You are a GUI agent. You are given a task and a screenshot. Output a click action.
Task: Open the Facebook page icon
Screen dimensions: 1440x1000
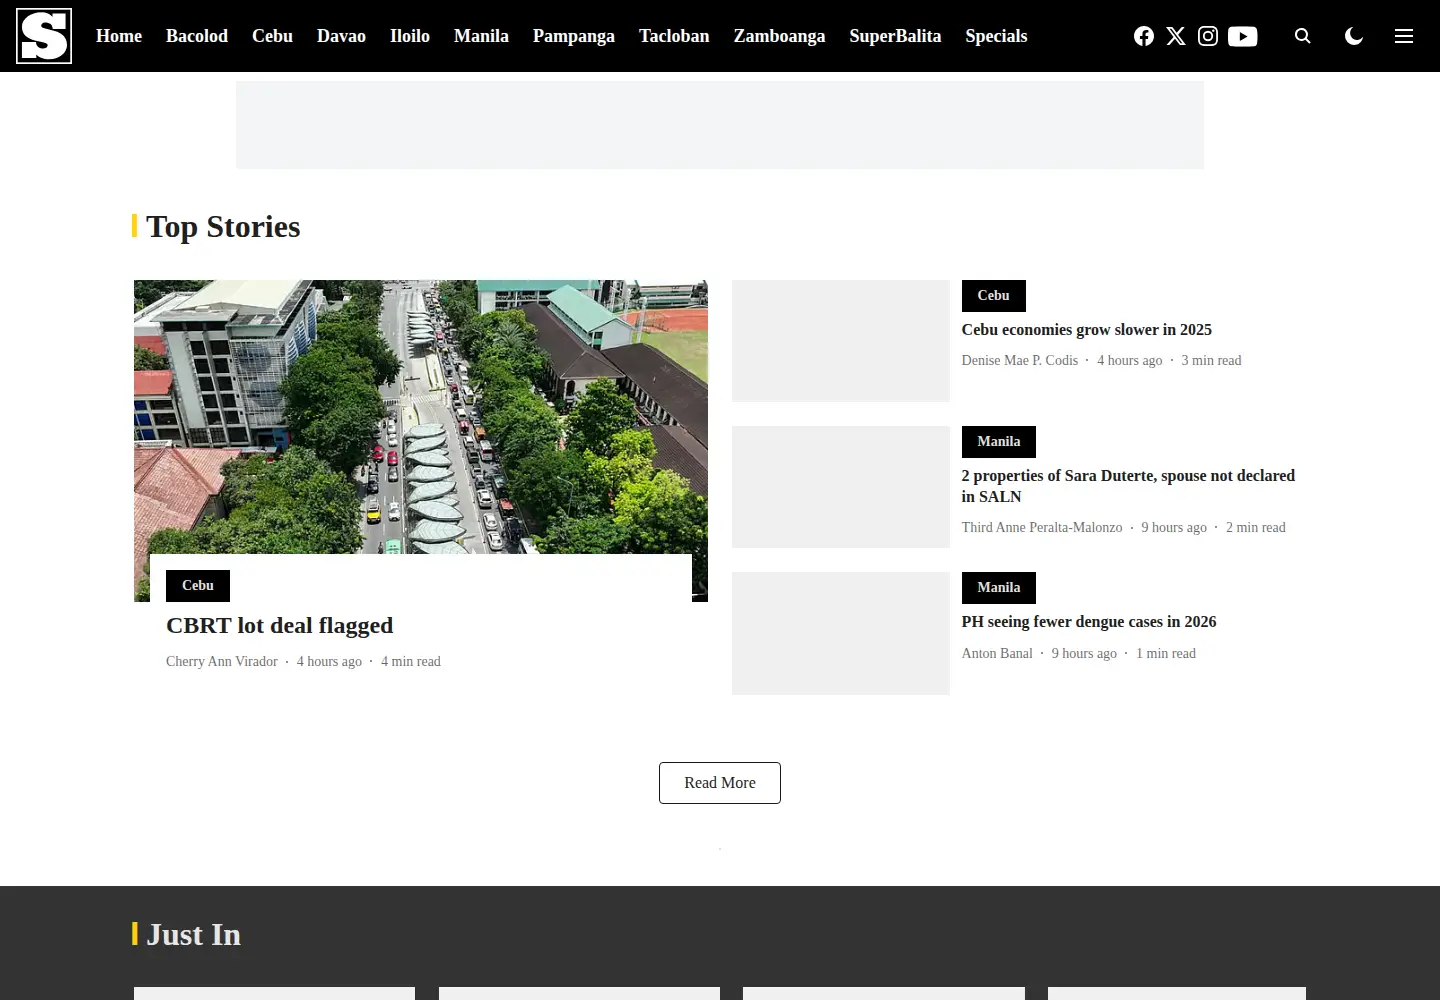point(1144,36)
